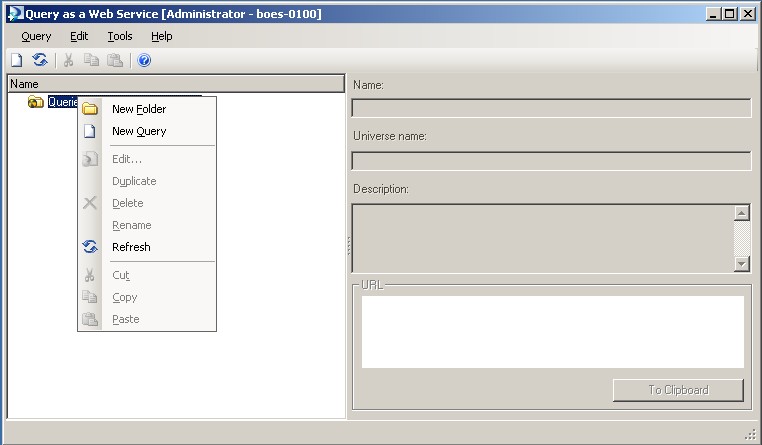This screenshot has width=762, height=445.
Task: Click inside the Description text area
Action: pyautogui.click(x=543, y=238)
